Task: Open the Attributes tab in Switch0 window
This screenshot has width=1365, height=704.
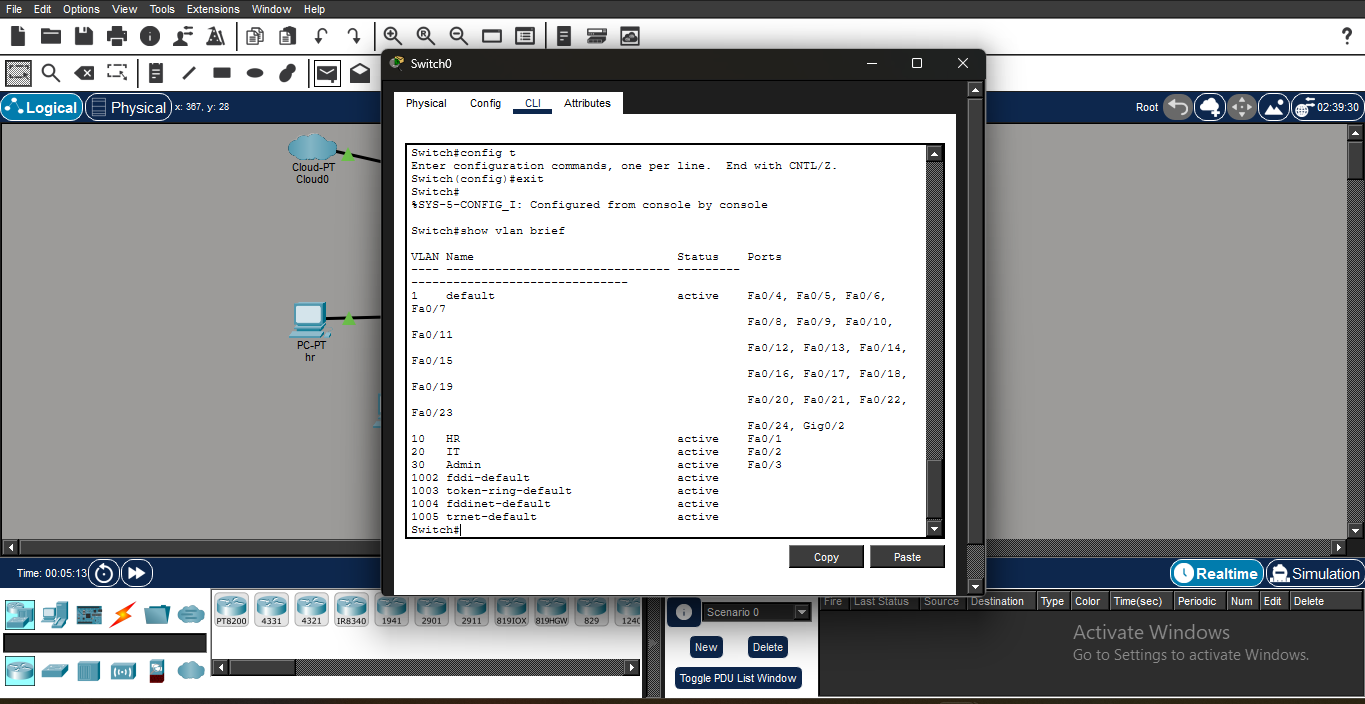Action: 587,103
